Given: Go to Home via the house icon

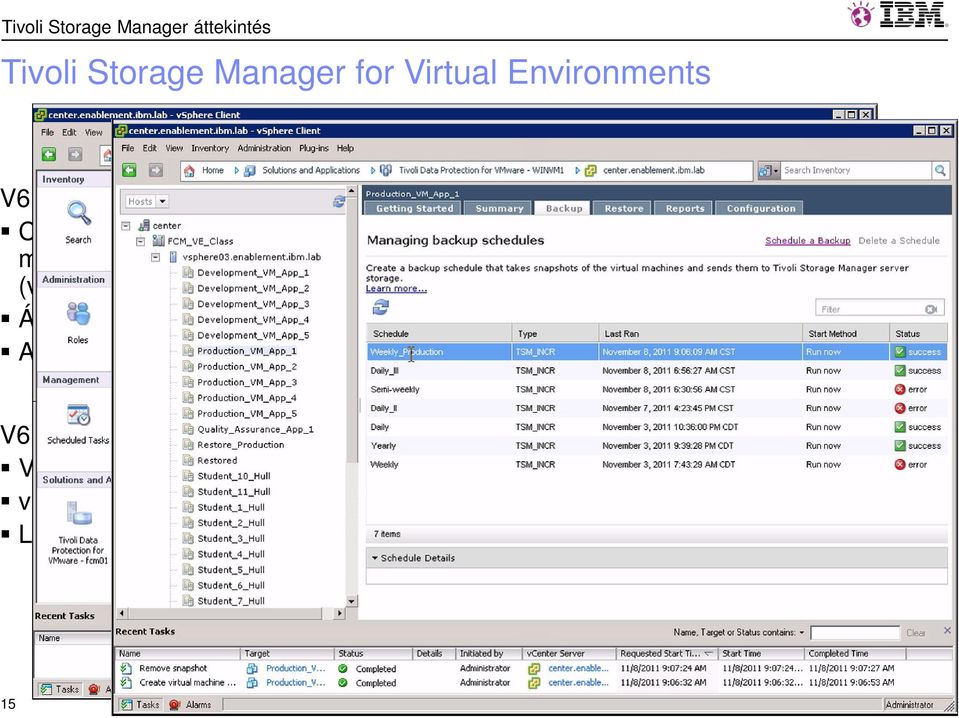Looking at the screenshot, I should (190, 171).
